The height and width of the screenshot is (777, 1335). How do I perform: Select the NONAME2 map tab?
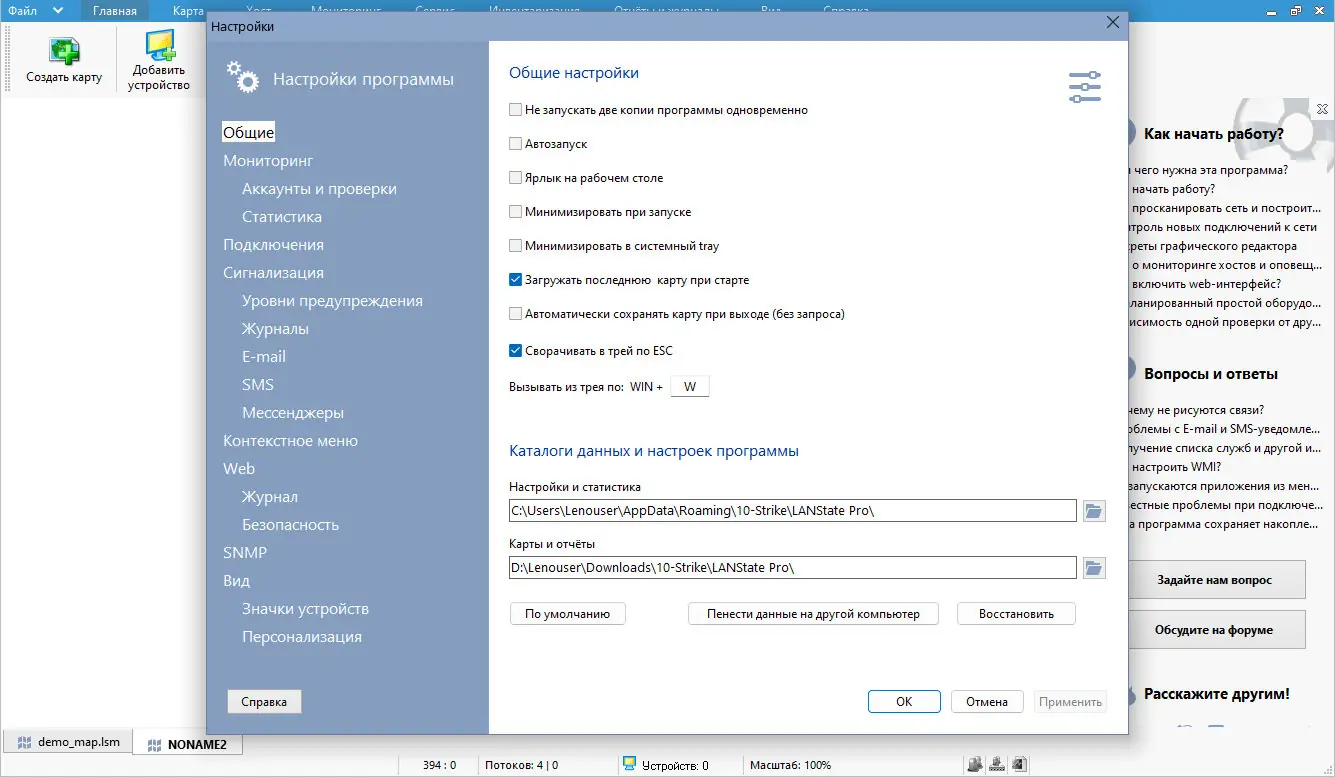point(187,745)
